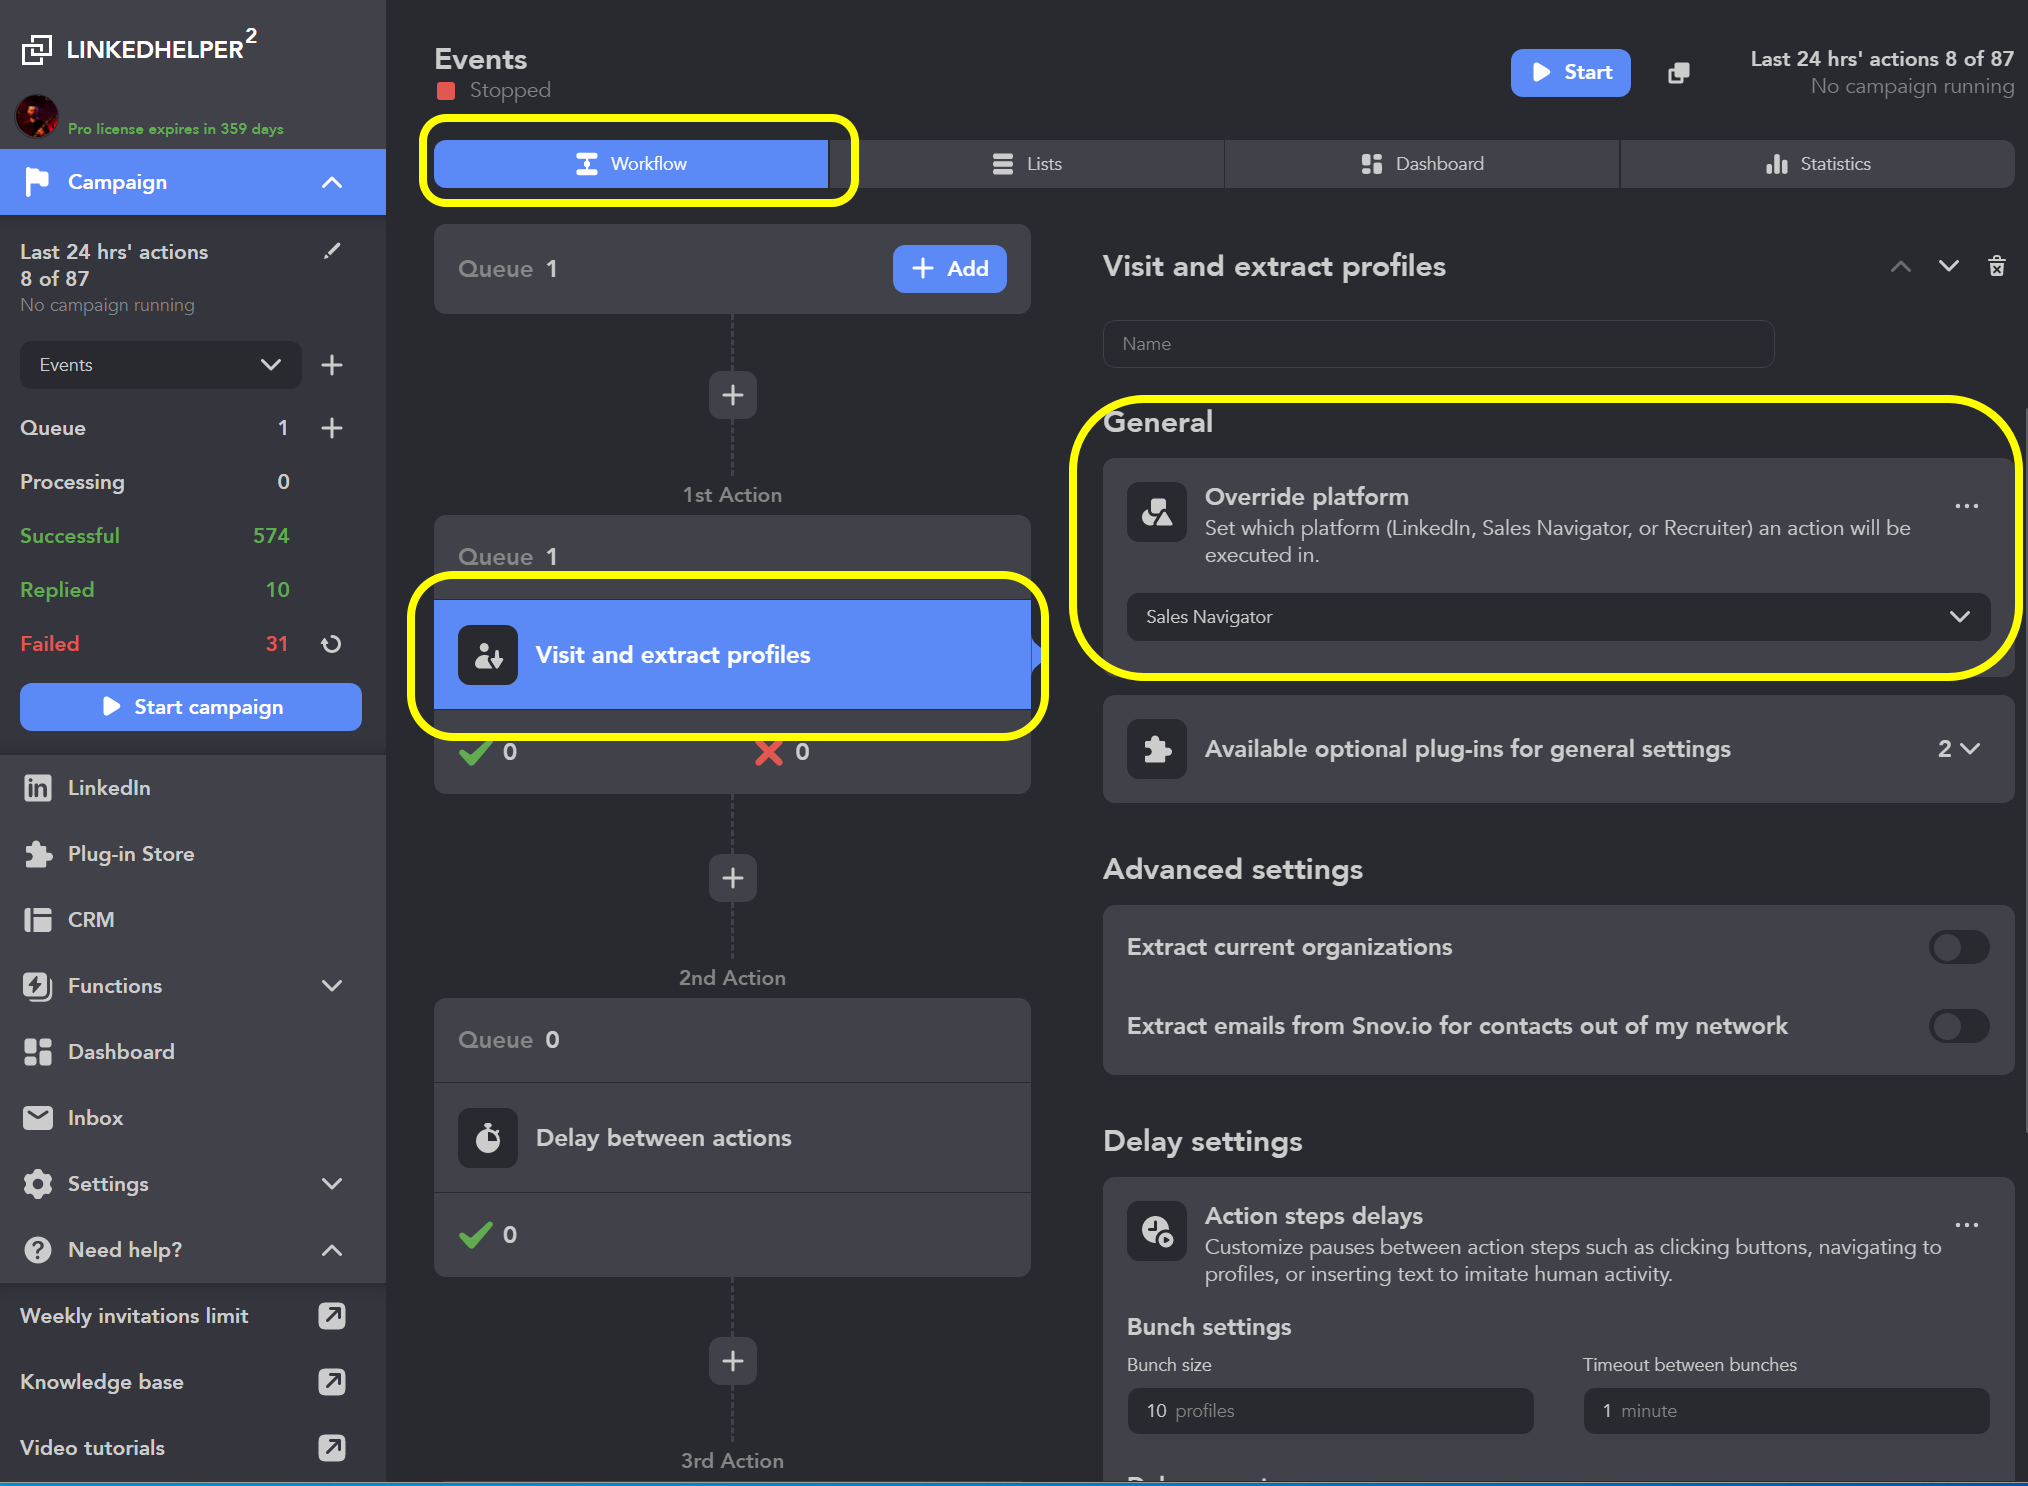Insert action before 1st Action plus
Screen dimensions: 2028x1486
coord(733,395)
